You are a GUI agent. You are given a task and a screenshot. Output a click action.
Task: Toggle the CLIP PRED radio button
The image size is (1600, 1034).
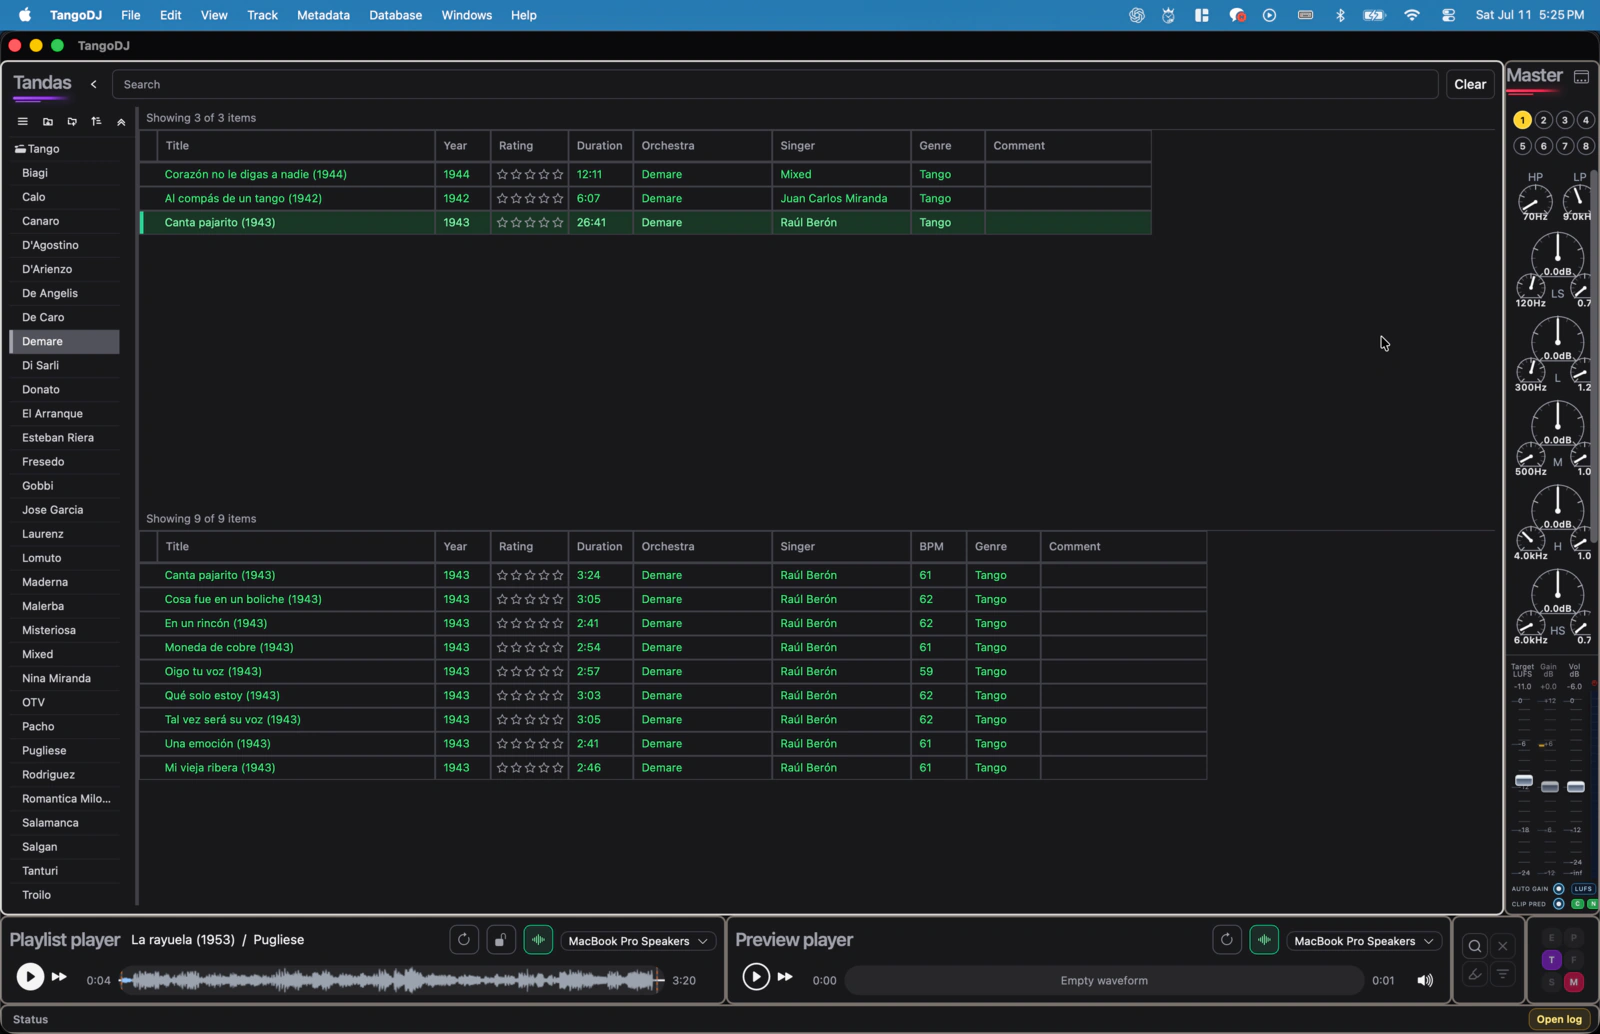pyautogui.click(x=1558, y=904)
